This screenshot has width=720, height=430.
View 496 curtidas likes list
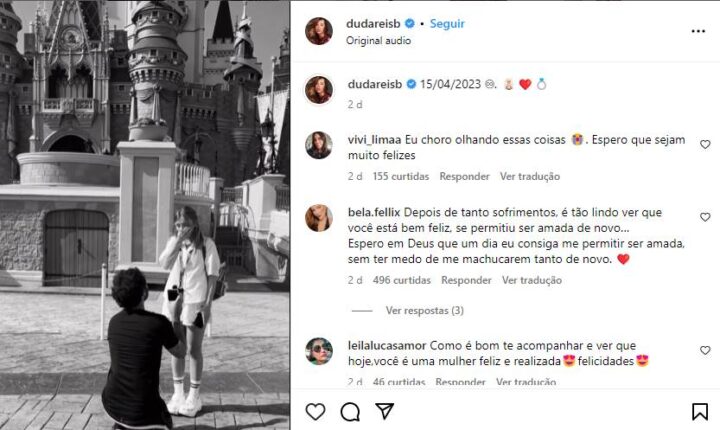pos(402,280)
